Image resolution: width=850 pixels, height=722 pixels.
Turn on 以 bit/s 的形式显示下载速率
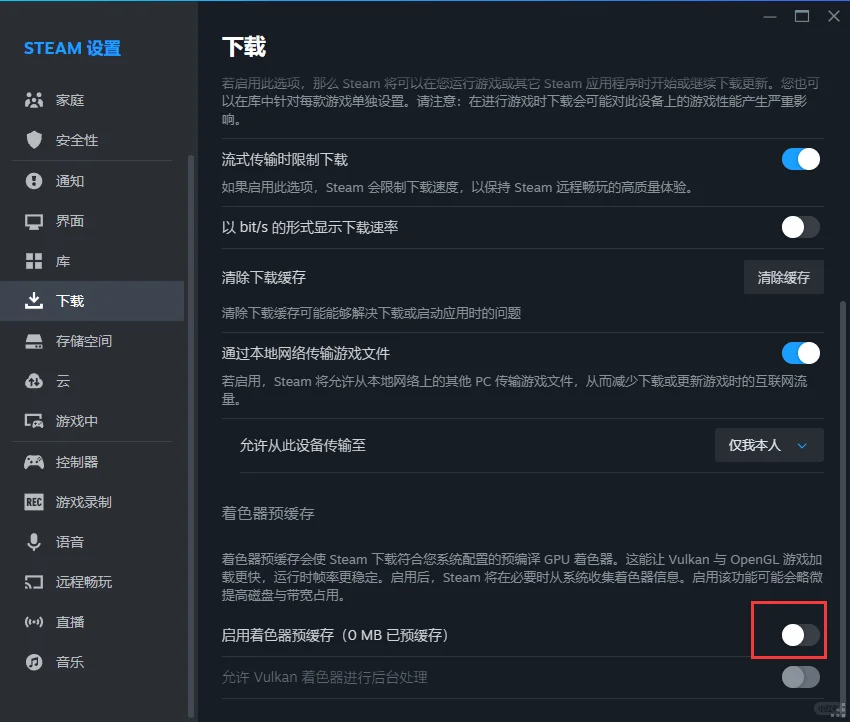pos(800,227)
